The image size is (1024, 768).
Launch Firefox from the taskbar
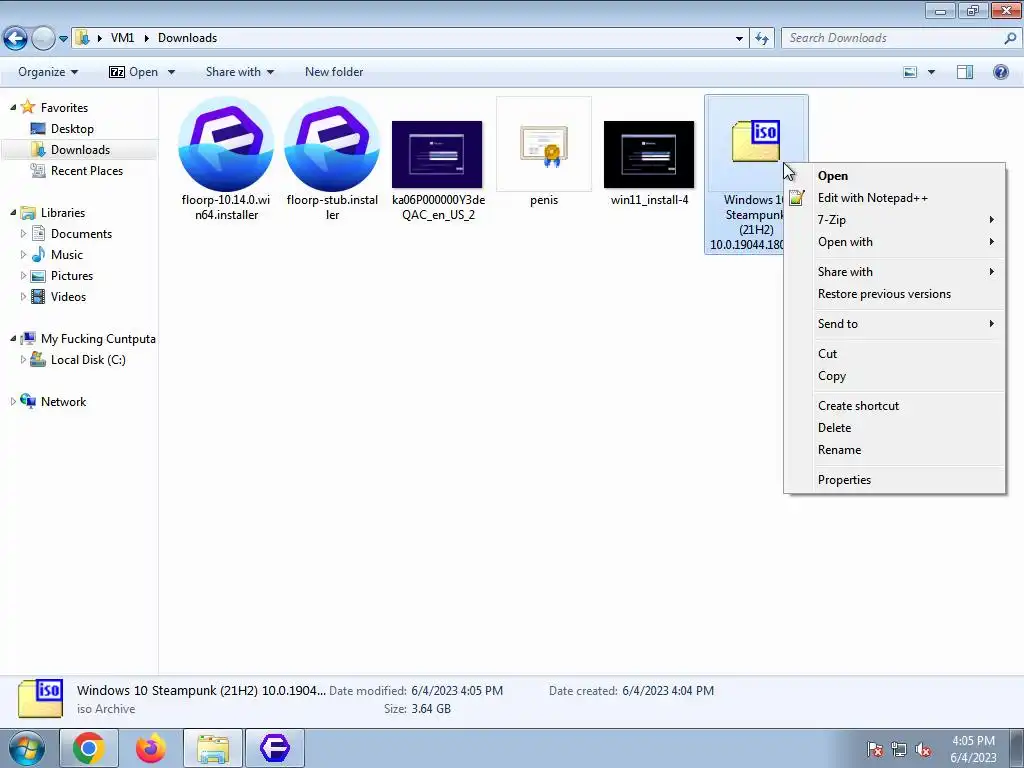click(x=151, y=748)
